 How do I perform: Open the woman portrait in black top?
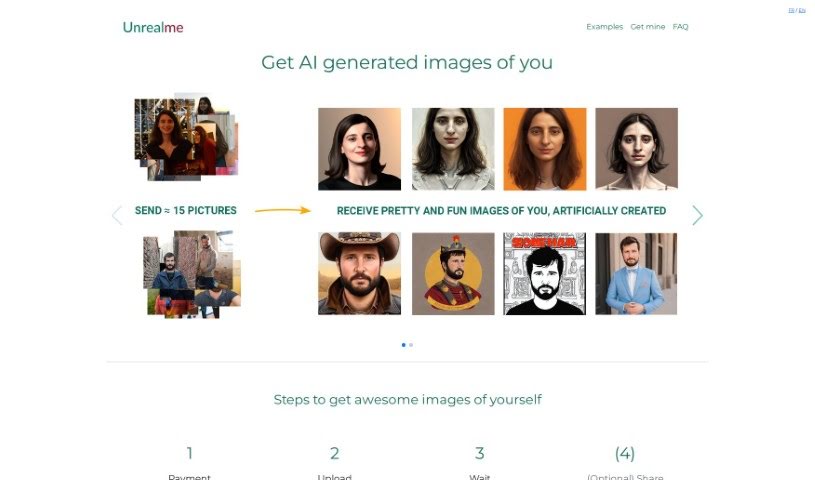pos(359,149)
